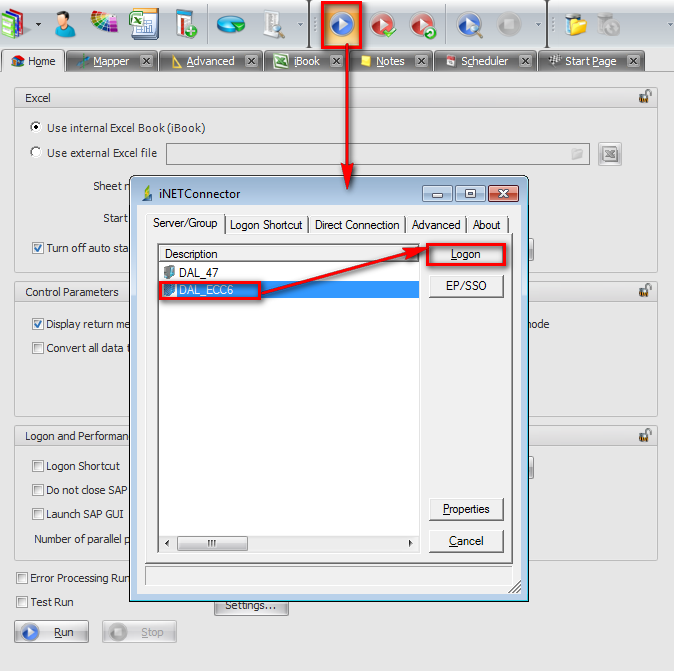Image resolution: width=674 pixels, height=671 pixels.
Task: Click the external Excel file path field
Action: 378,154
